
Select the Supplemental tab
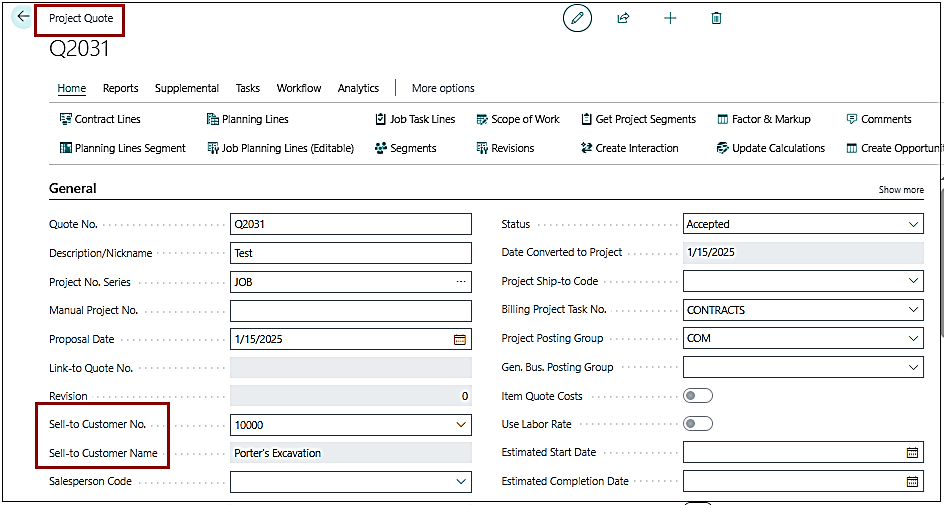(x=187, y=88)
